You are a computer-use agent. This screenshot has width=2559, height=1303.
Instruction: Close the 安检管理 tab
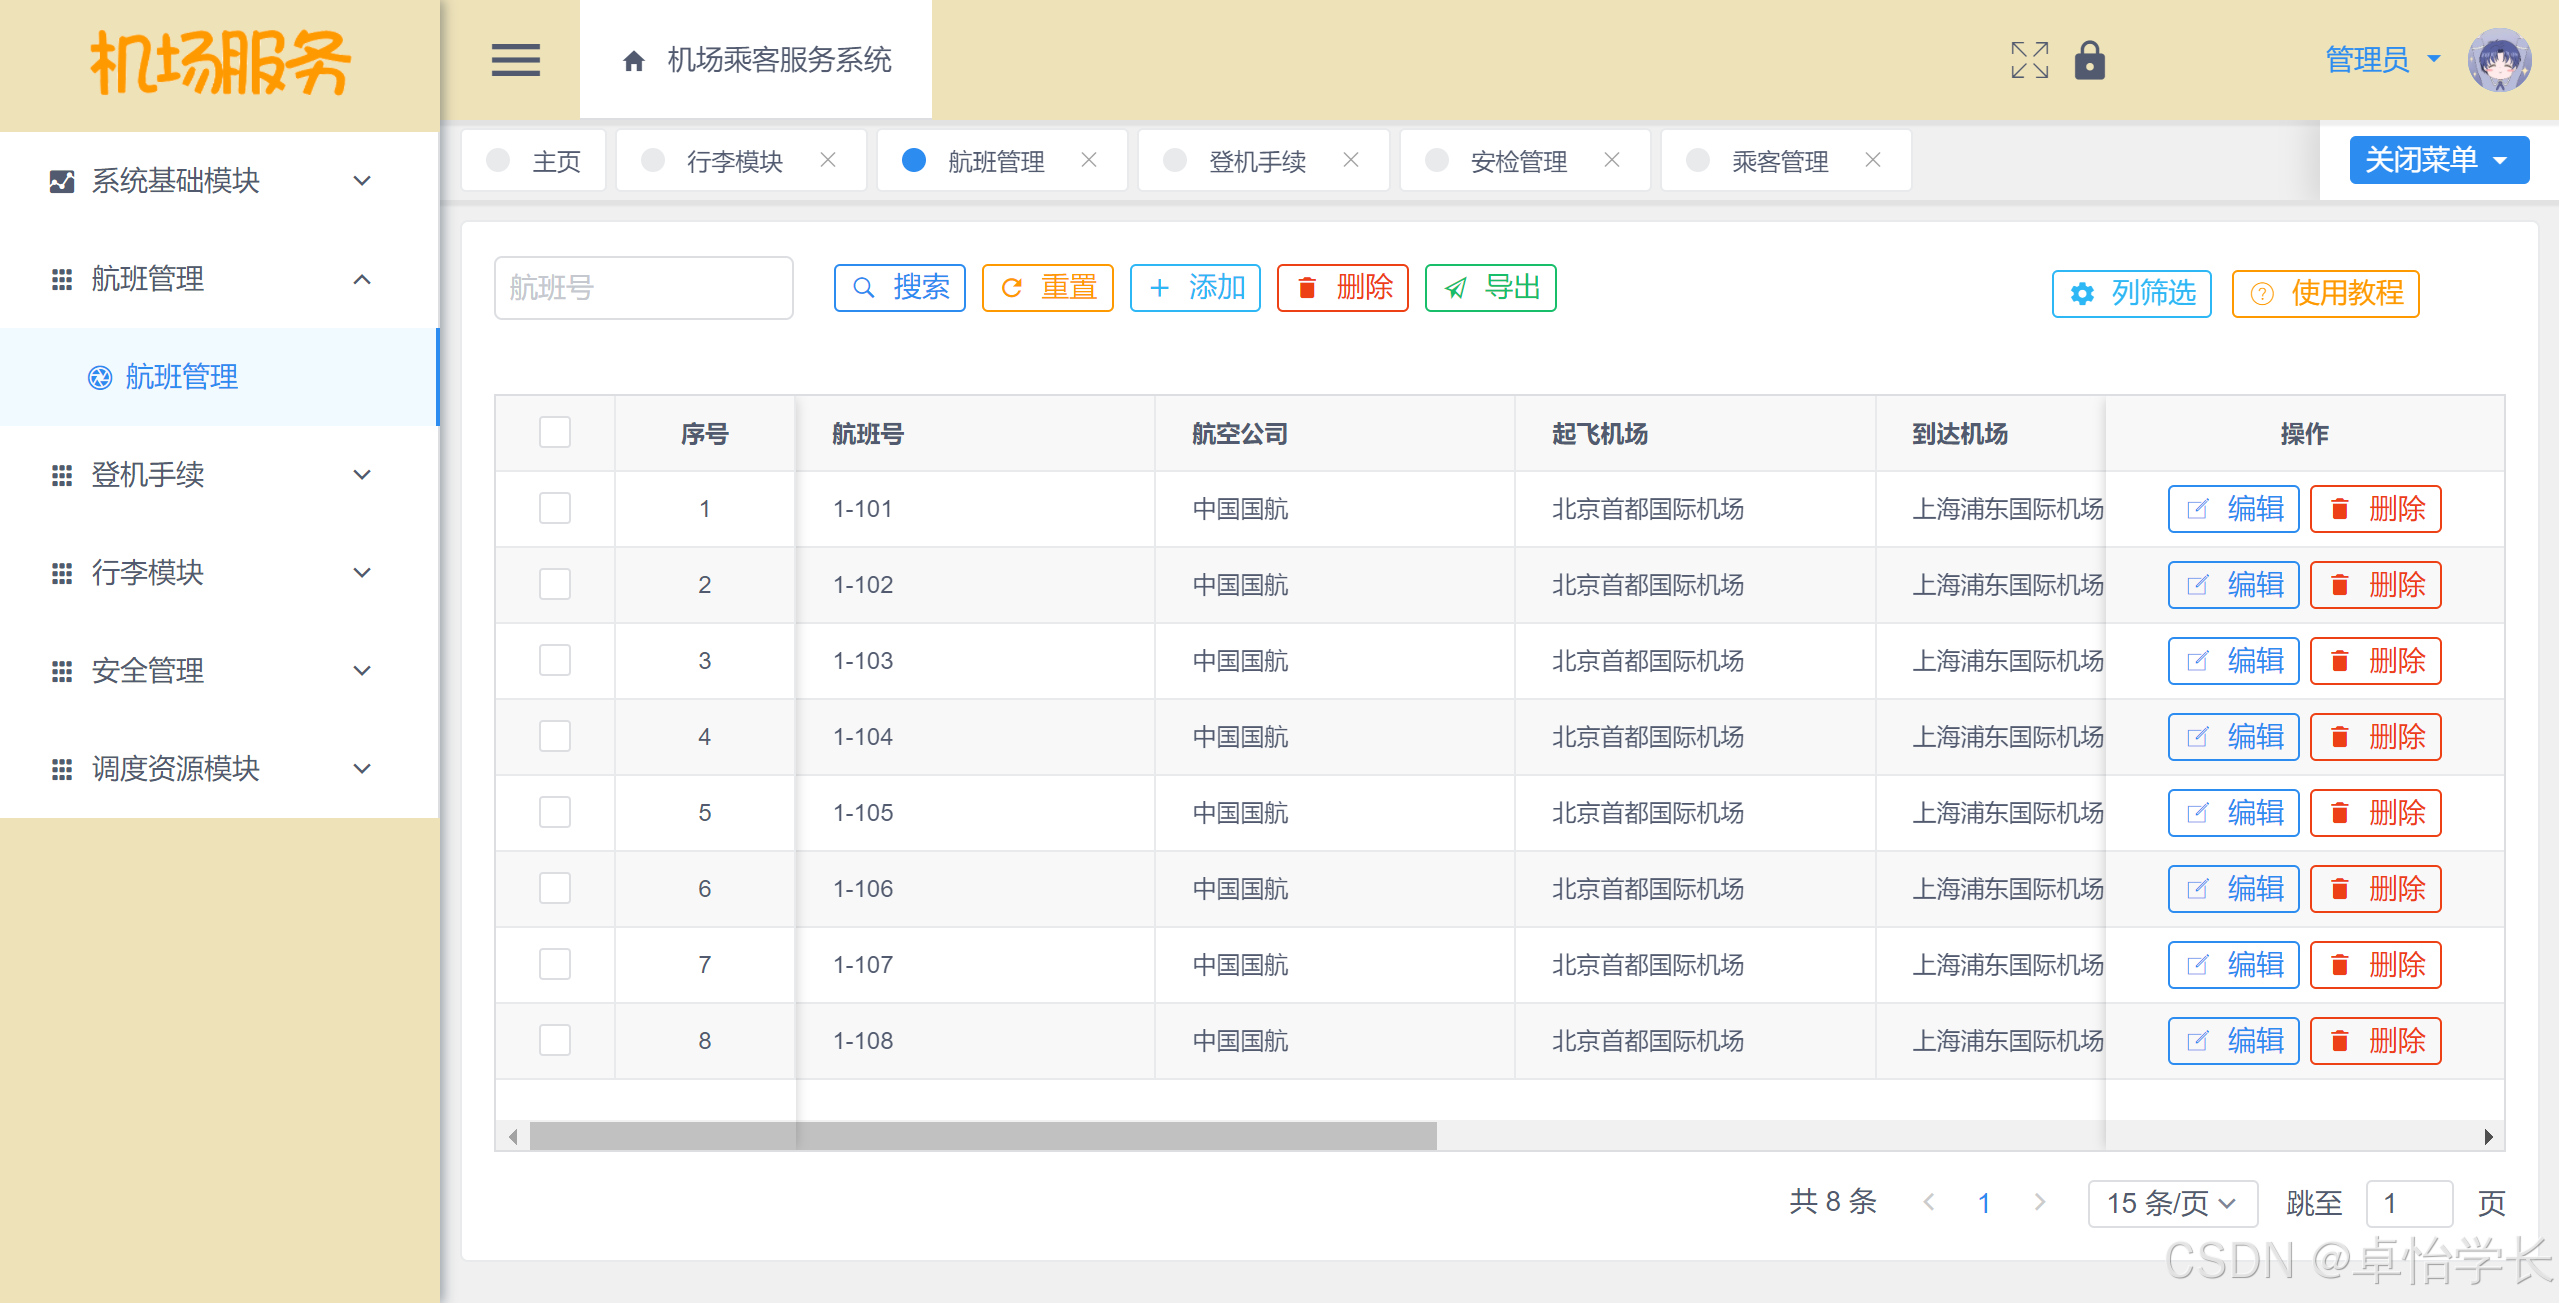1612,160
